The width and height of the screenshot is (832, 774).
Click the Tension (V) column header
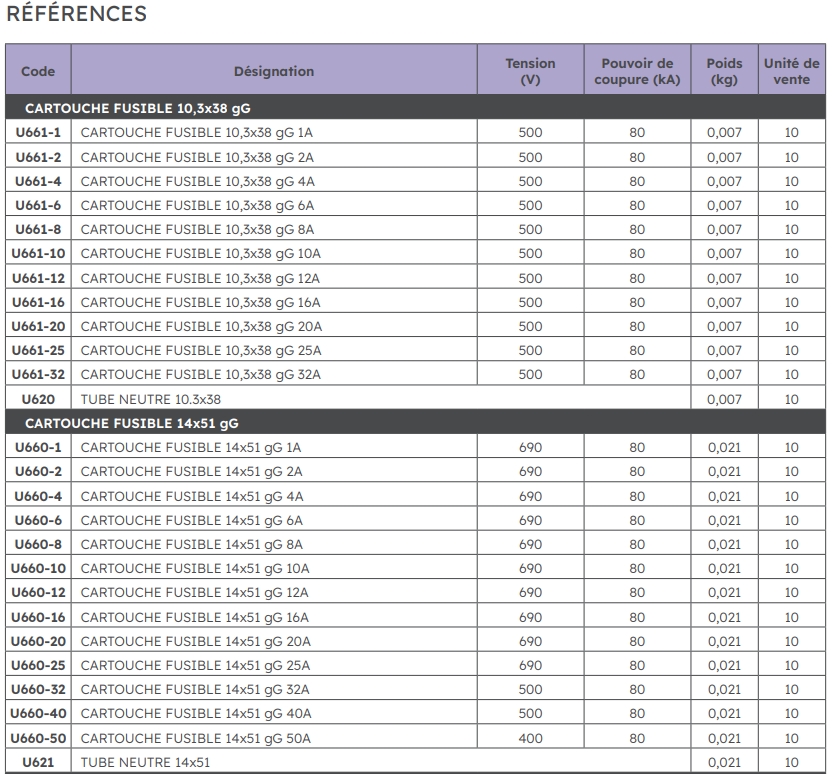pos(530,71)
